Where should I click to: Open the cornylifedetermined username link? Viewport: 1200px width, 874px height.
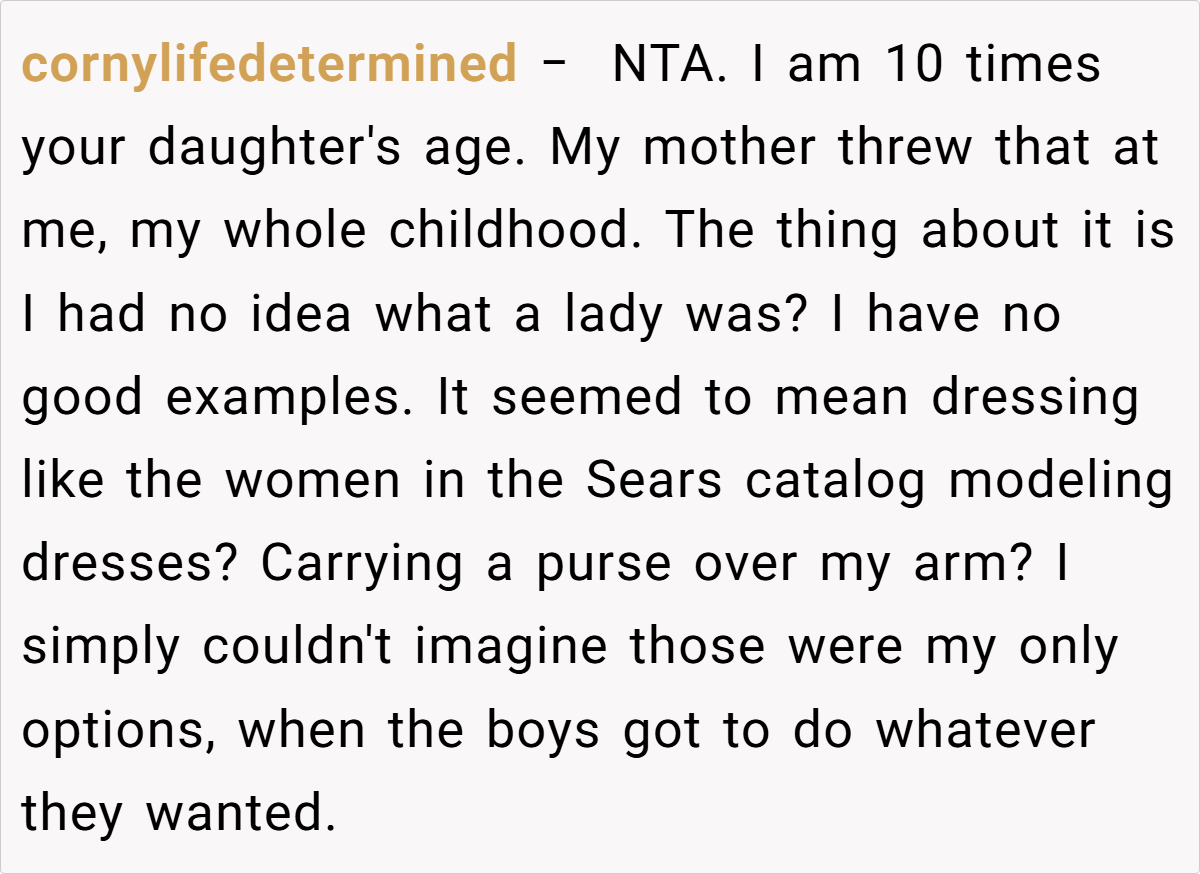point(269,65)
